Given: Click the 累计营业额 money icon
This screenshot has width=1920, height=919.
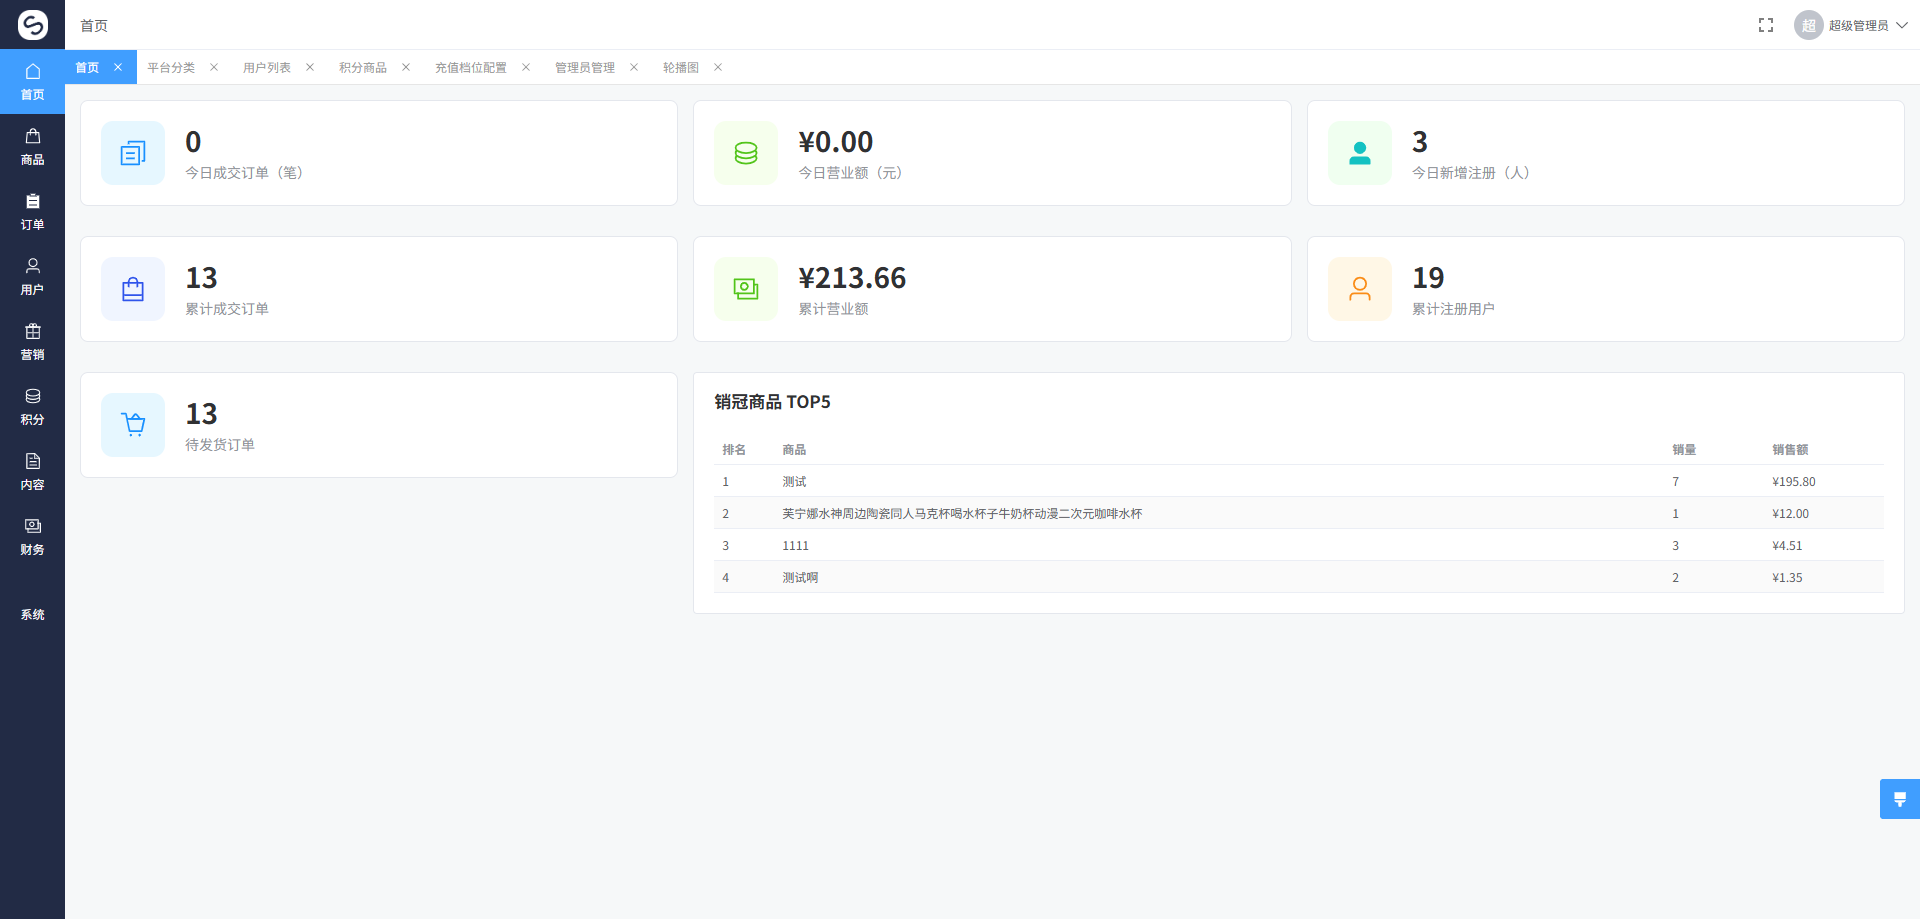Looking at the screenshot, I should 746,289.
